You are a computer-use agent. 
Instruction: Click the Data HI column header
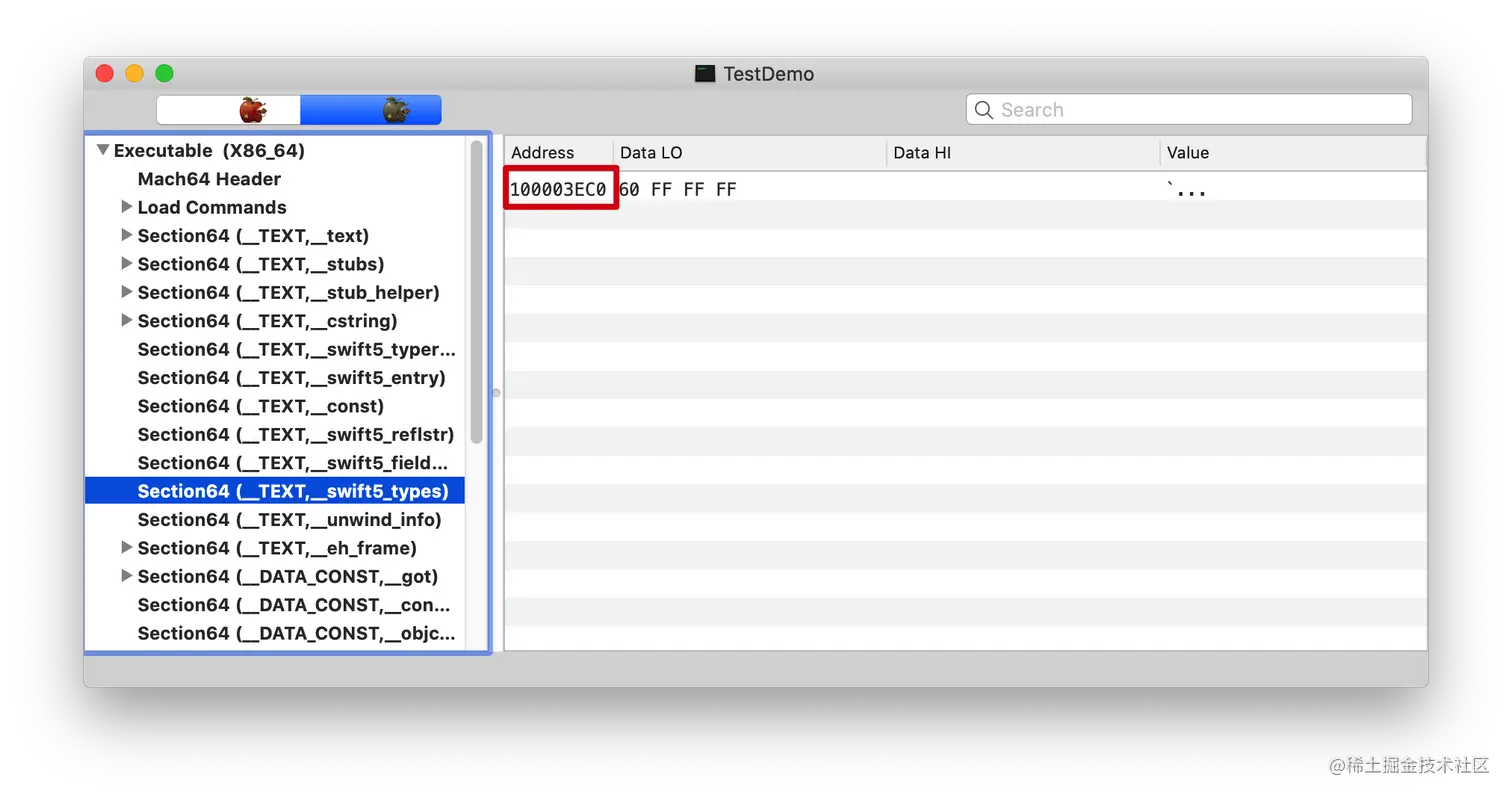1023,153
